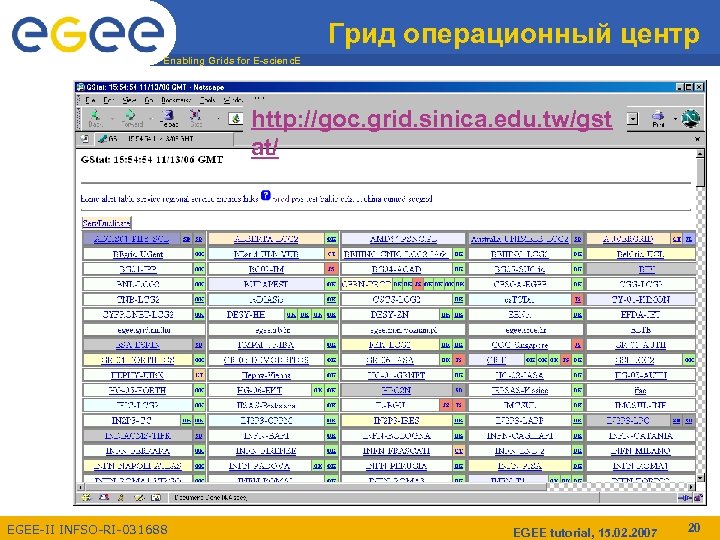The image size is (720, 540).
Task: Close the current tab with the tab bar X
Action: point(697,139)
